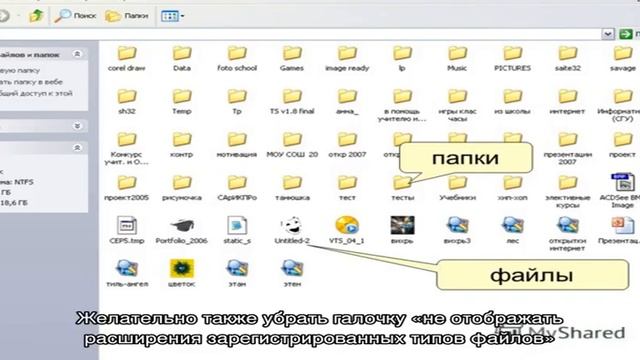
Task: Select the откр 2007 folder
Action: [x=347, y=145]
